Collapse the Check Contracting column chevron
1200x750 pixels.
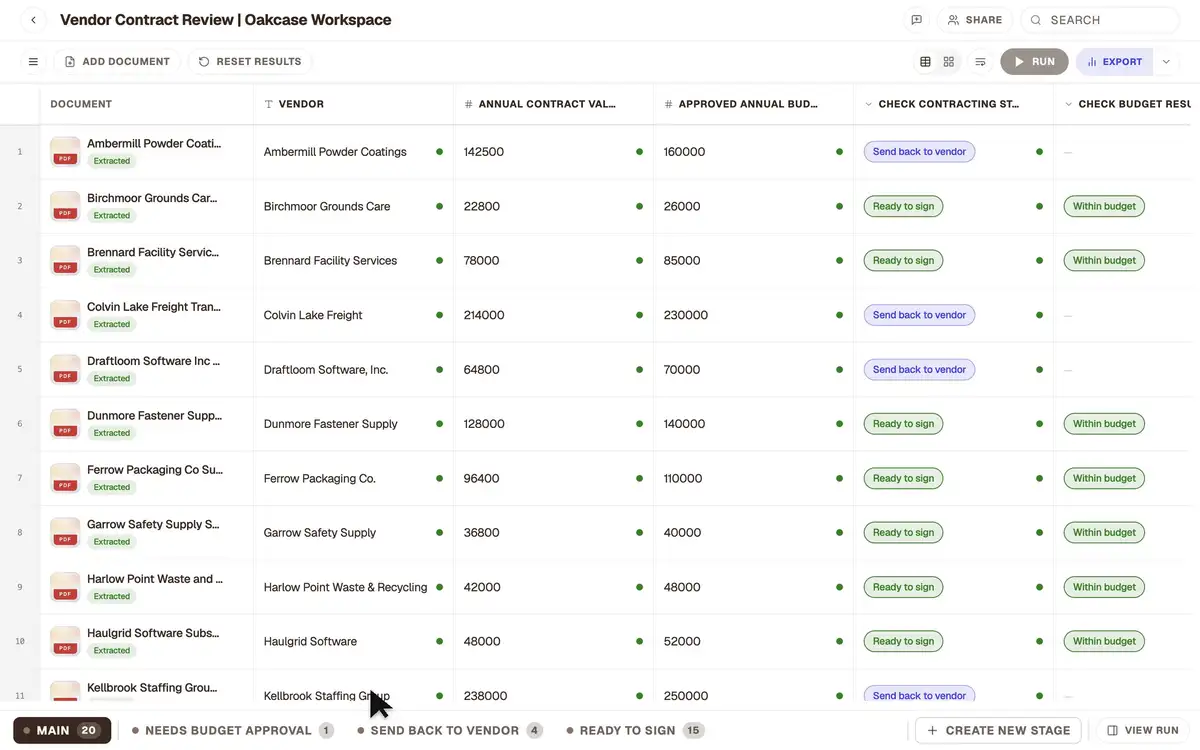(868, 104)
